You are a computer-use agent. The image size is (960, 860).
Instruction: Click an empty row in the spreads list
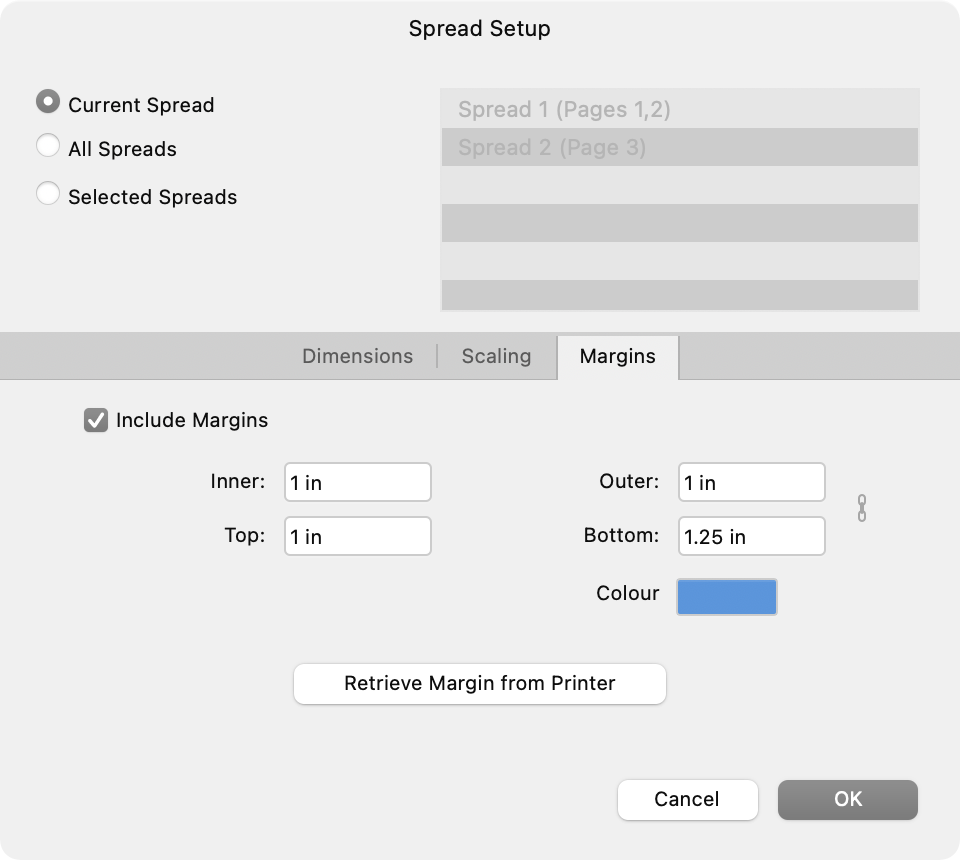679,185
